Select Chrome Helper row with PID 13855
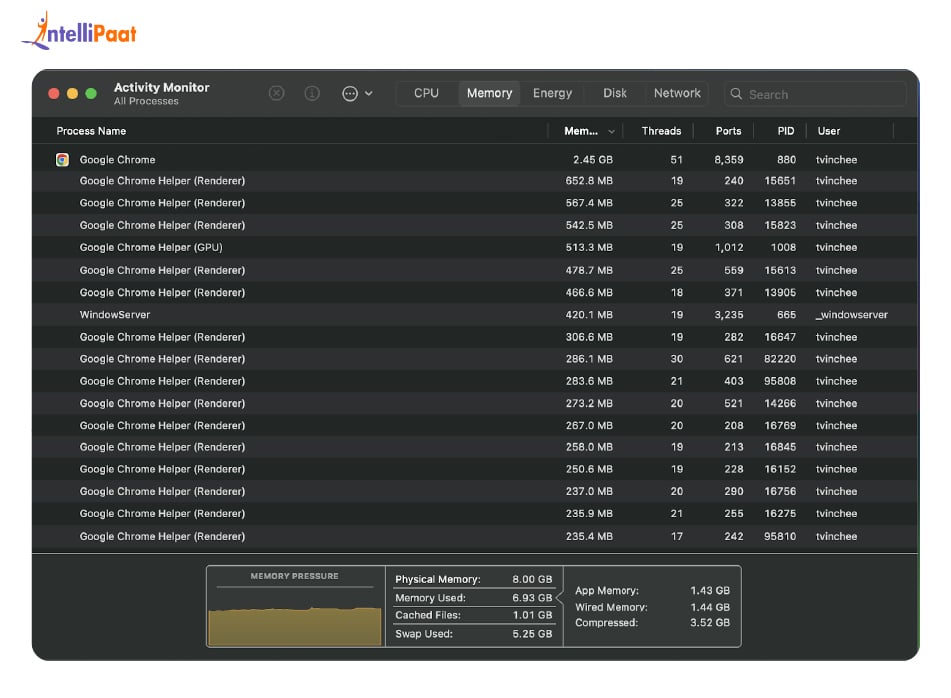Viewport: 951px width, 698px height. click(476, 203)
